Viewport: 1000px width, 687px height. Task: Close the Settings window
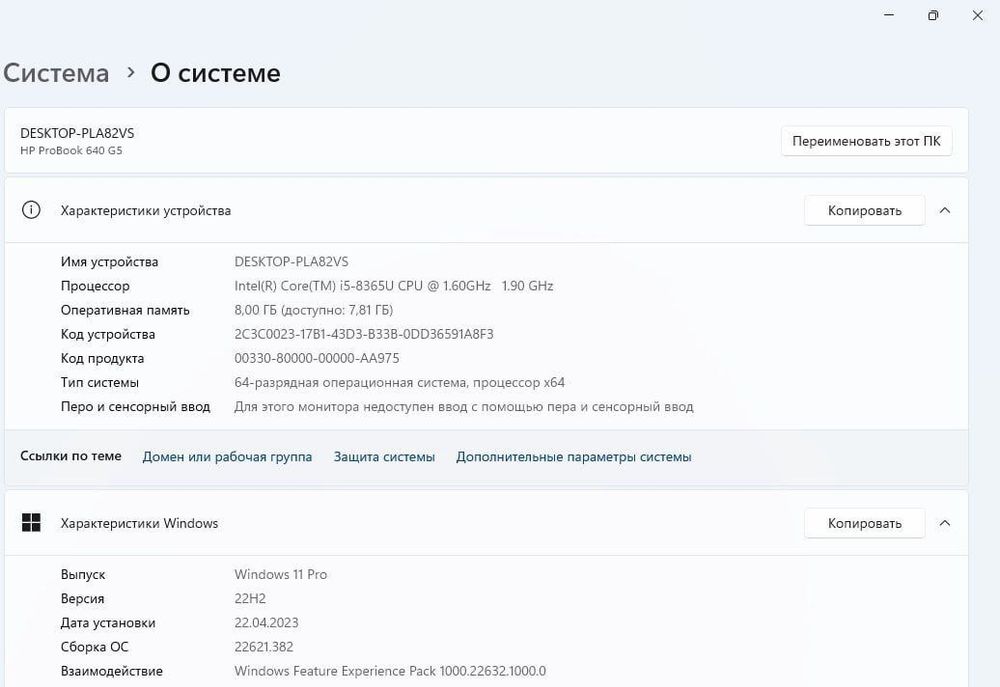click(977, 15)
